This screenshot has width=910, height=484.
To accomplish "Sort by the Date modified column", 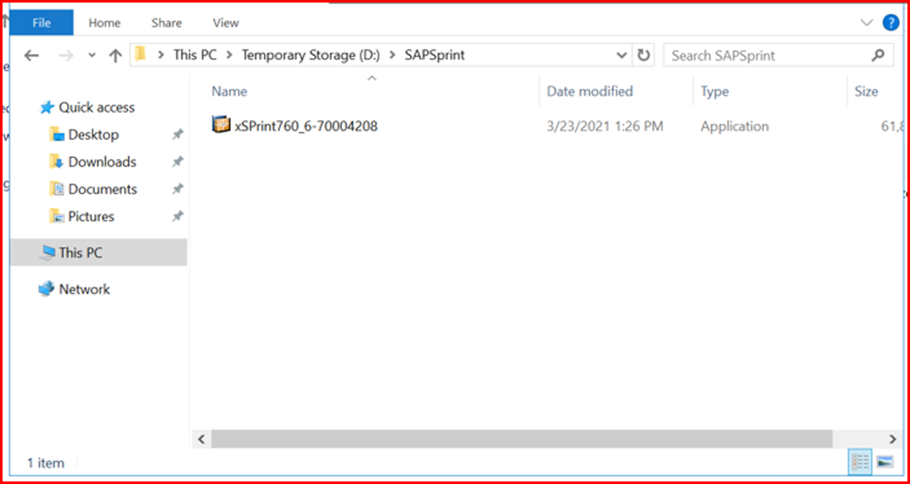I will [590, 91].
